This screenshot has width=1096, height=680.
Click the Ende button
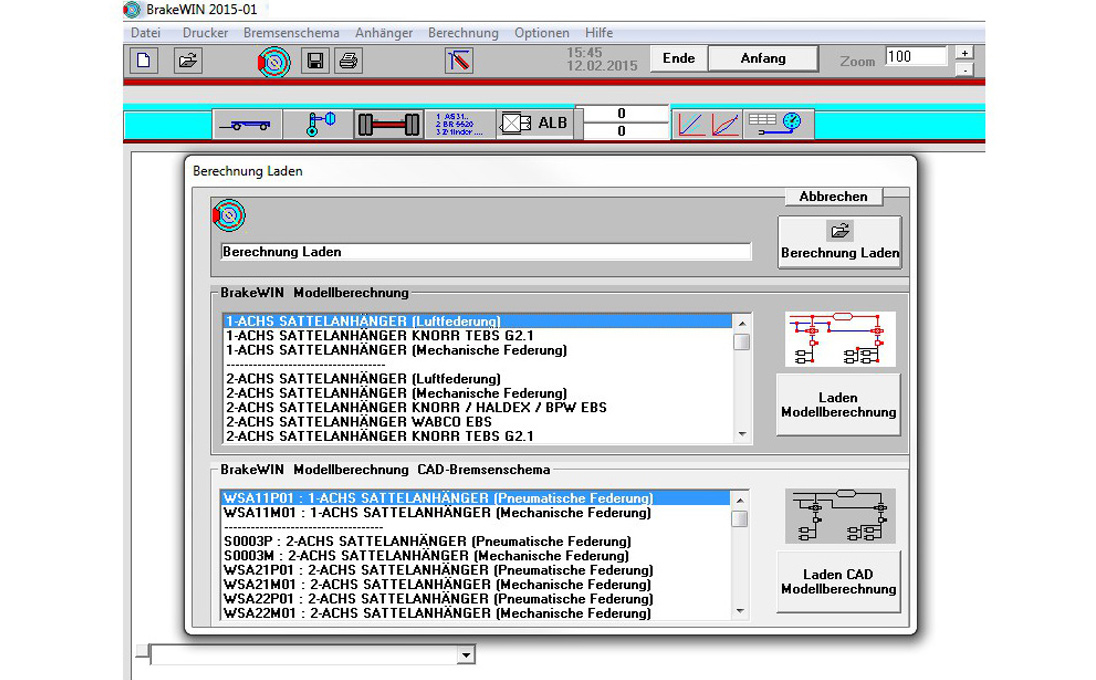coord(679,58)
